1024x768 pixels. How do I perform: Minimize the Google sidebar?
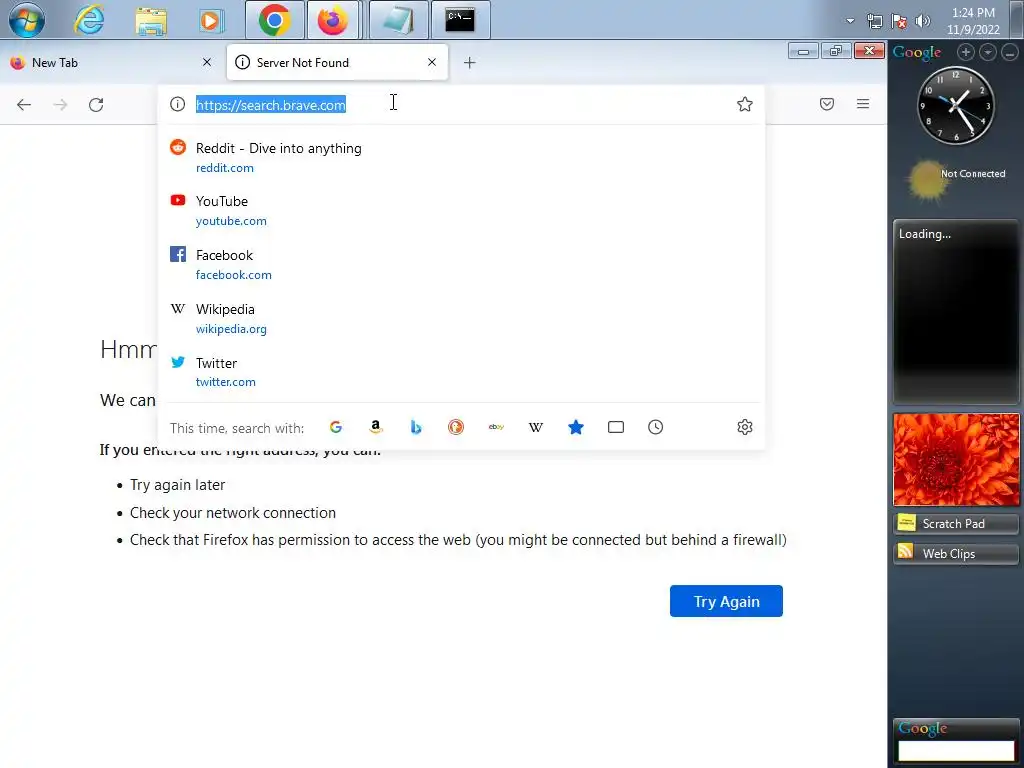click(x=1010, y=52)
